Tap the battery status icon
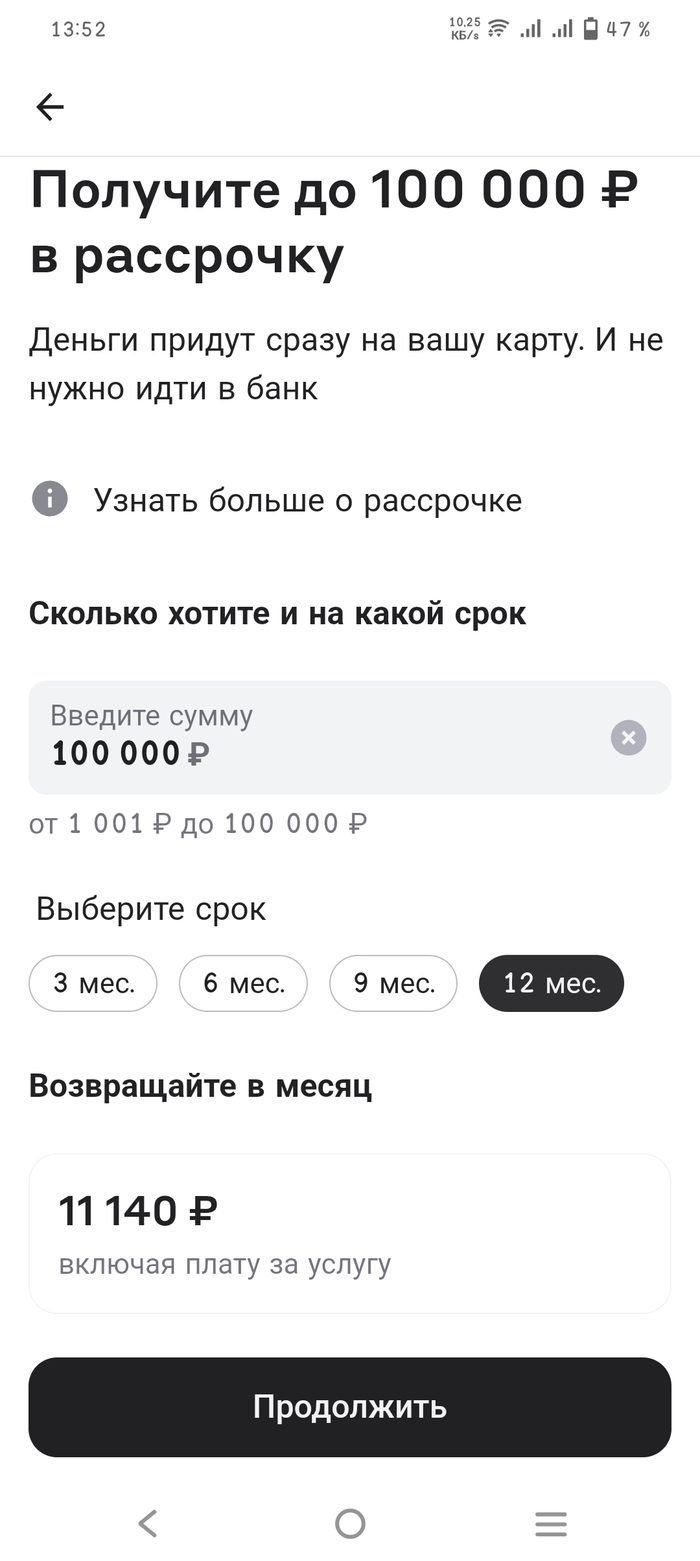Screen dimensions: 700x1561 click(x=591, y=28)
